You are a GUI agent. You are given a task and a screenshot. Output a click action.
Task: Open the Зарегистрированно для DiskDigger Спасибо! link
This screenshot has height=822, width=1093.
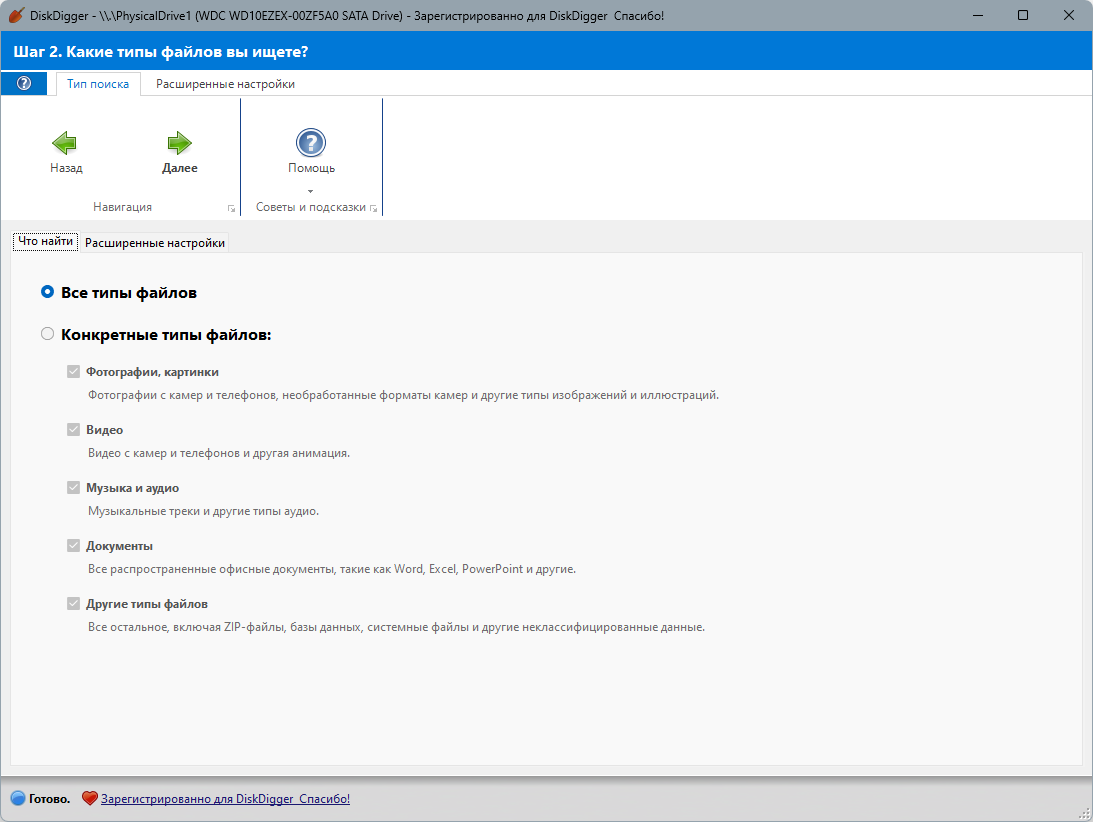click(x=225, y=799)
